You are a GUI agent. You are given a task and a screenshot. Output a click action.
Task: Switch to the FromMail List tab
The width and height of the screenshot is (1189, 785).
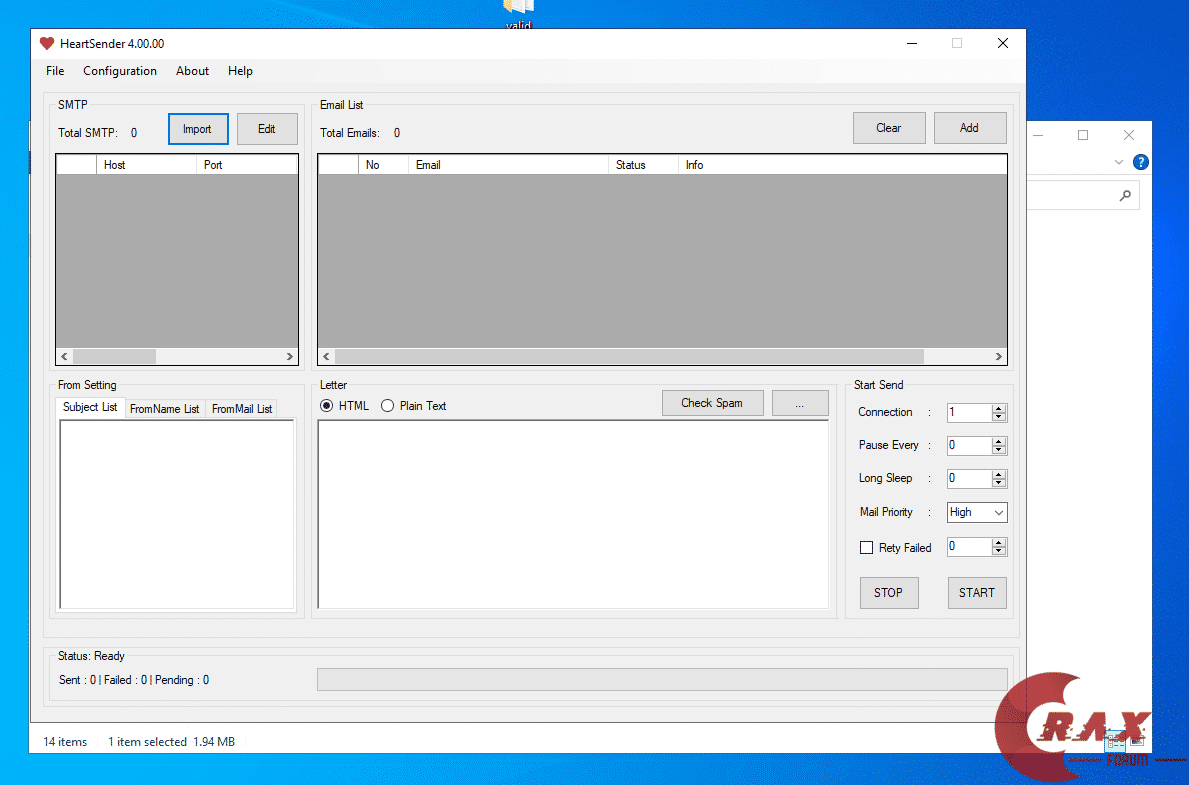242,409
